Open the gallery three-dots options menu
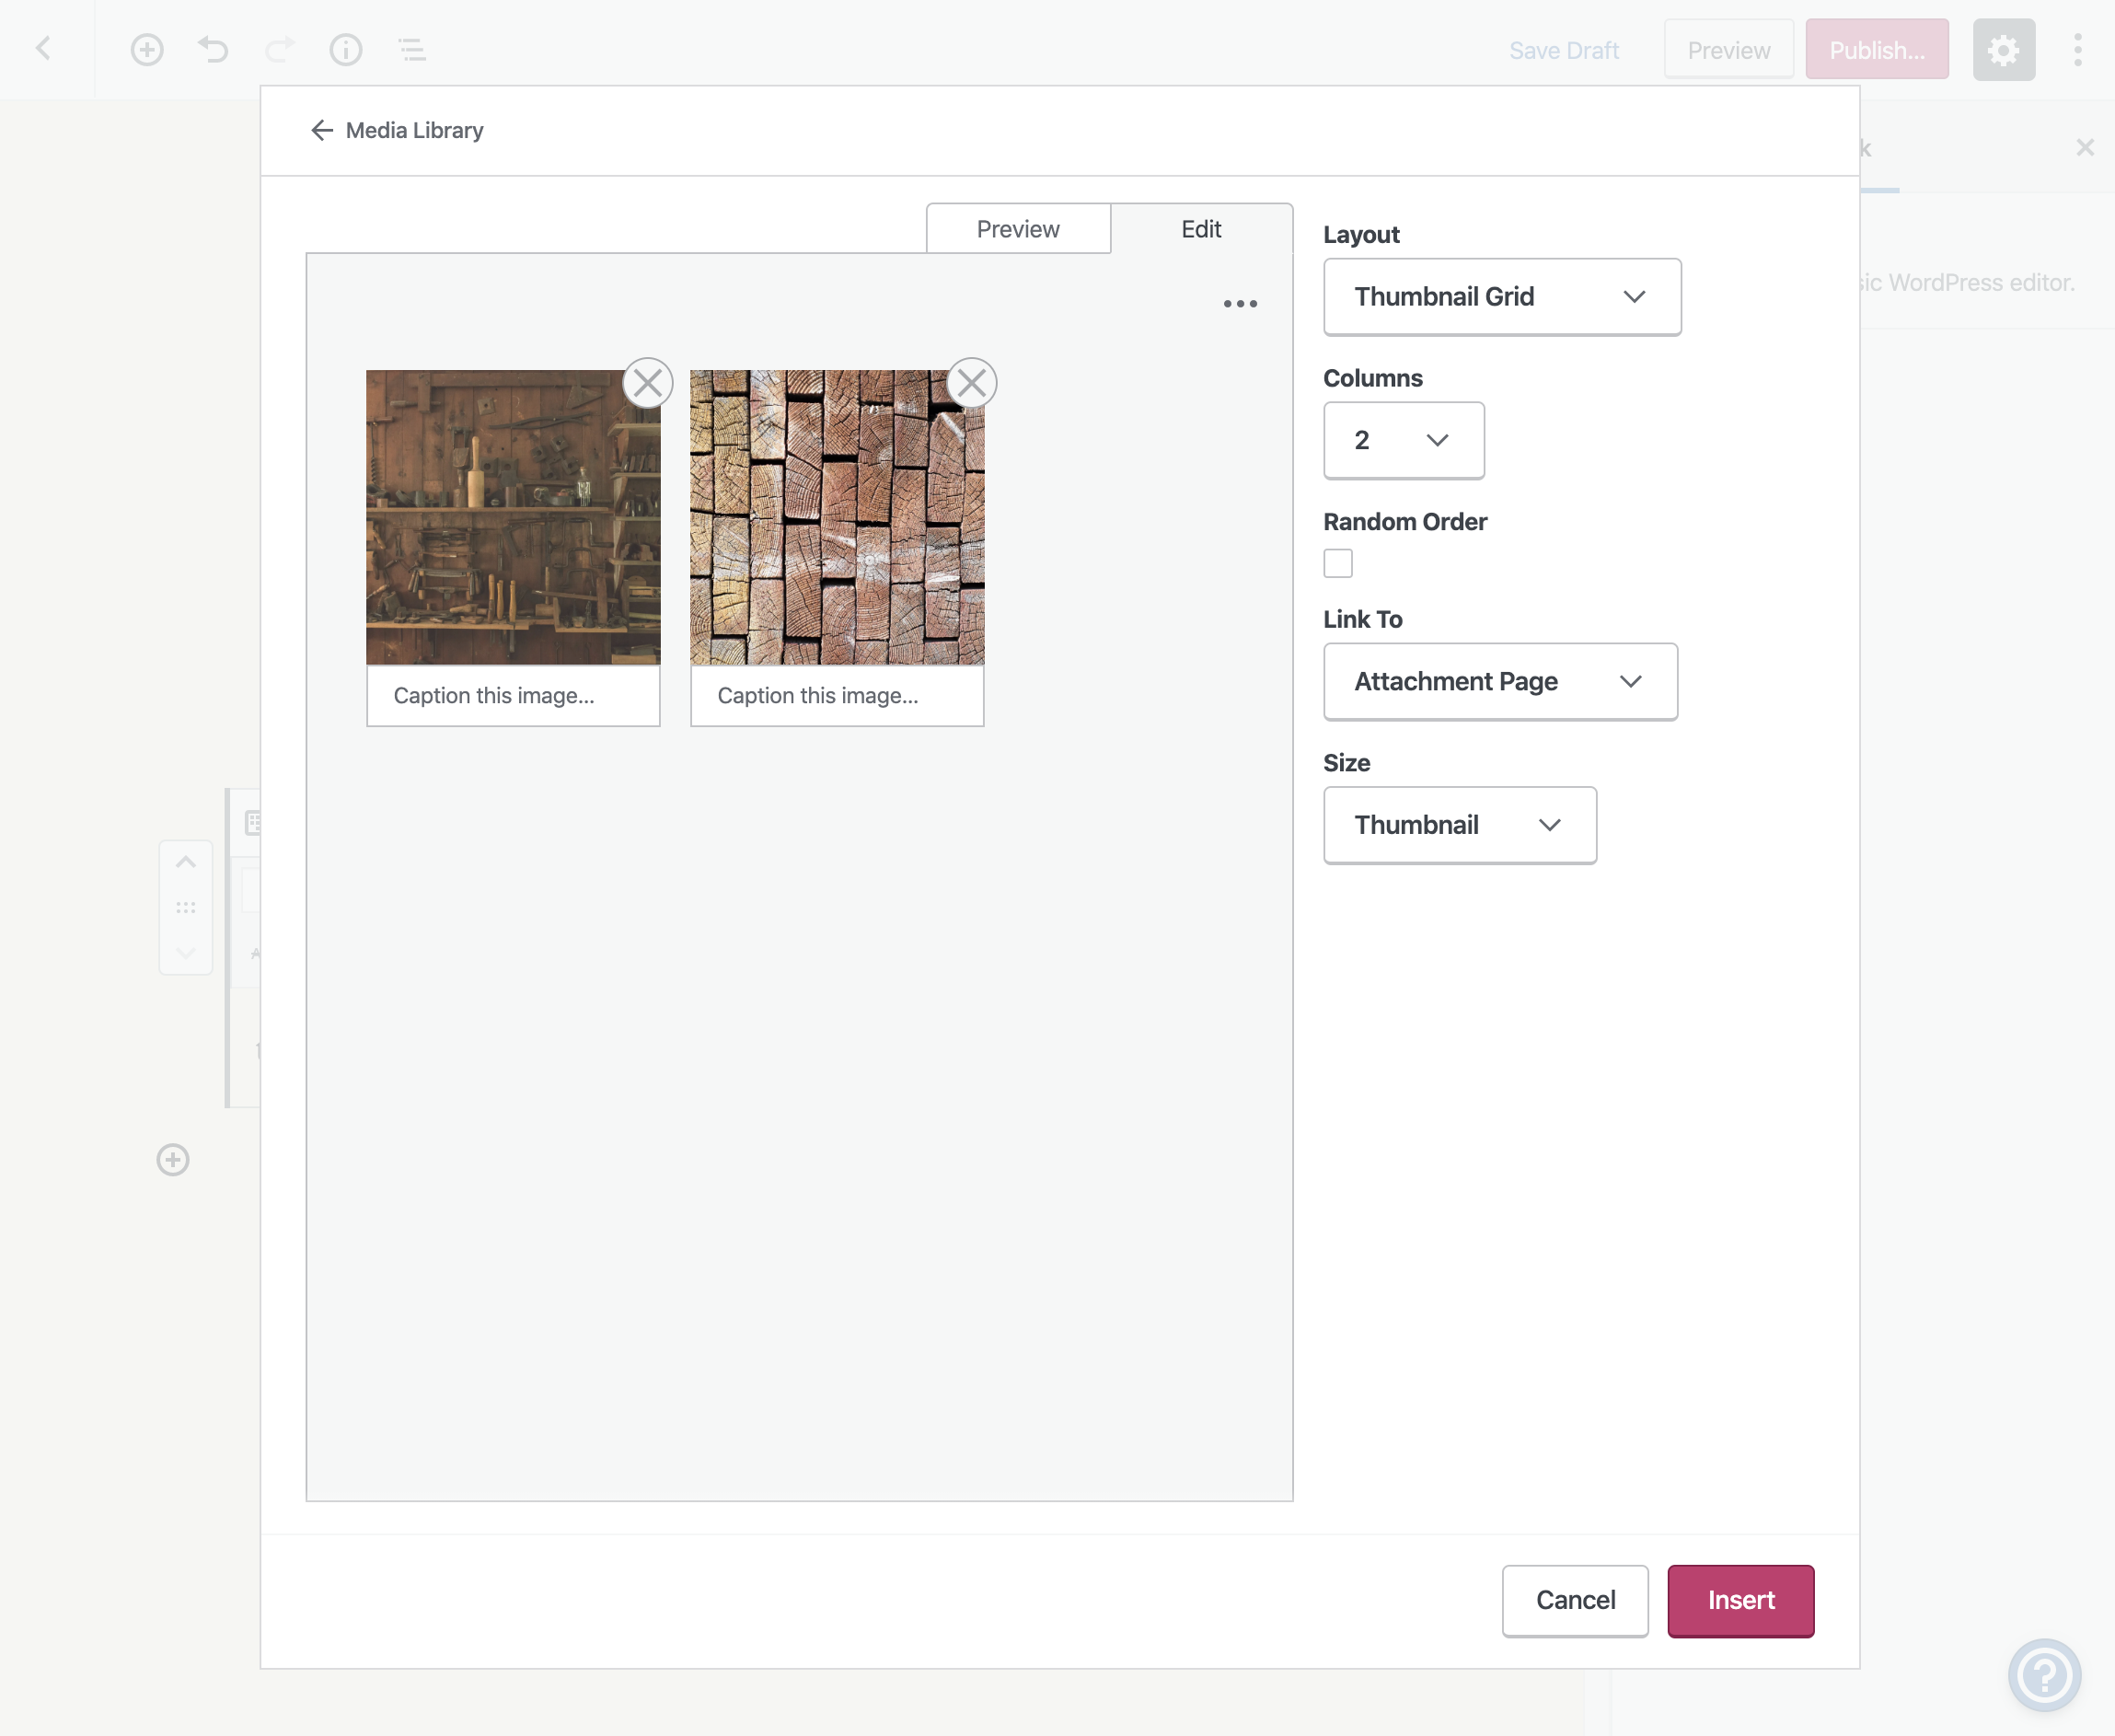Viewport: 2115px width, 1736px height. (1240, 304)
